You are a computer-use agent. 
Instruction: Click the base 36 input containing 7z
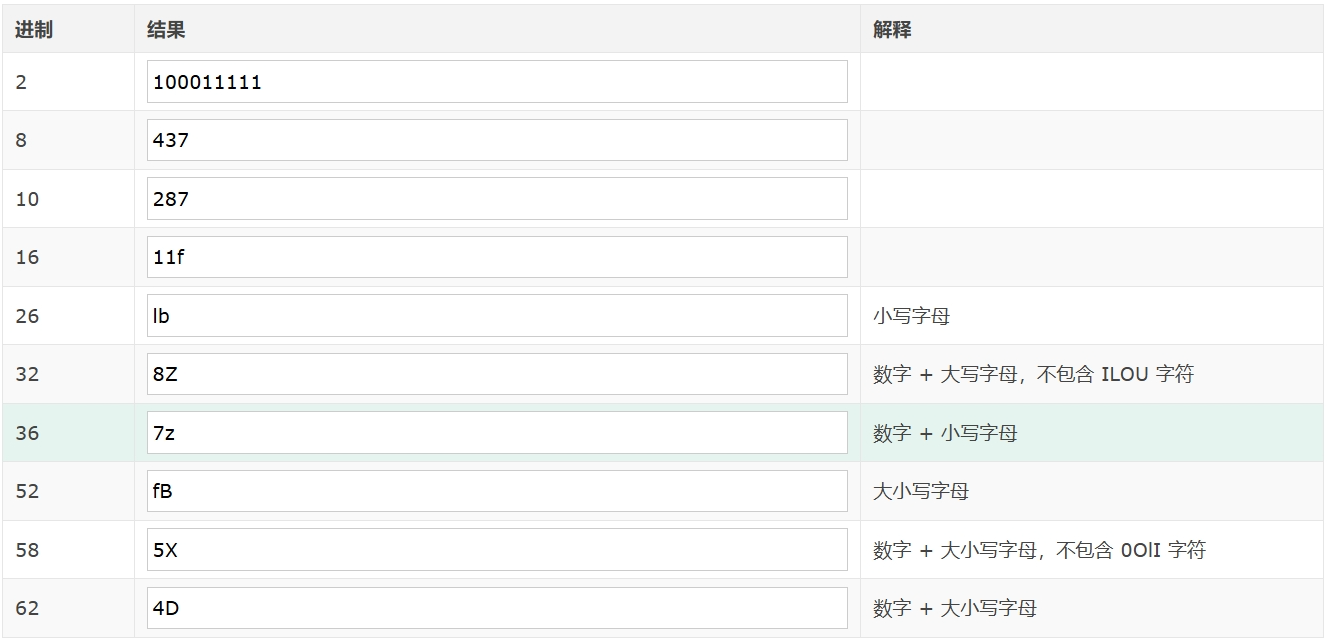pos(497,433)
